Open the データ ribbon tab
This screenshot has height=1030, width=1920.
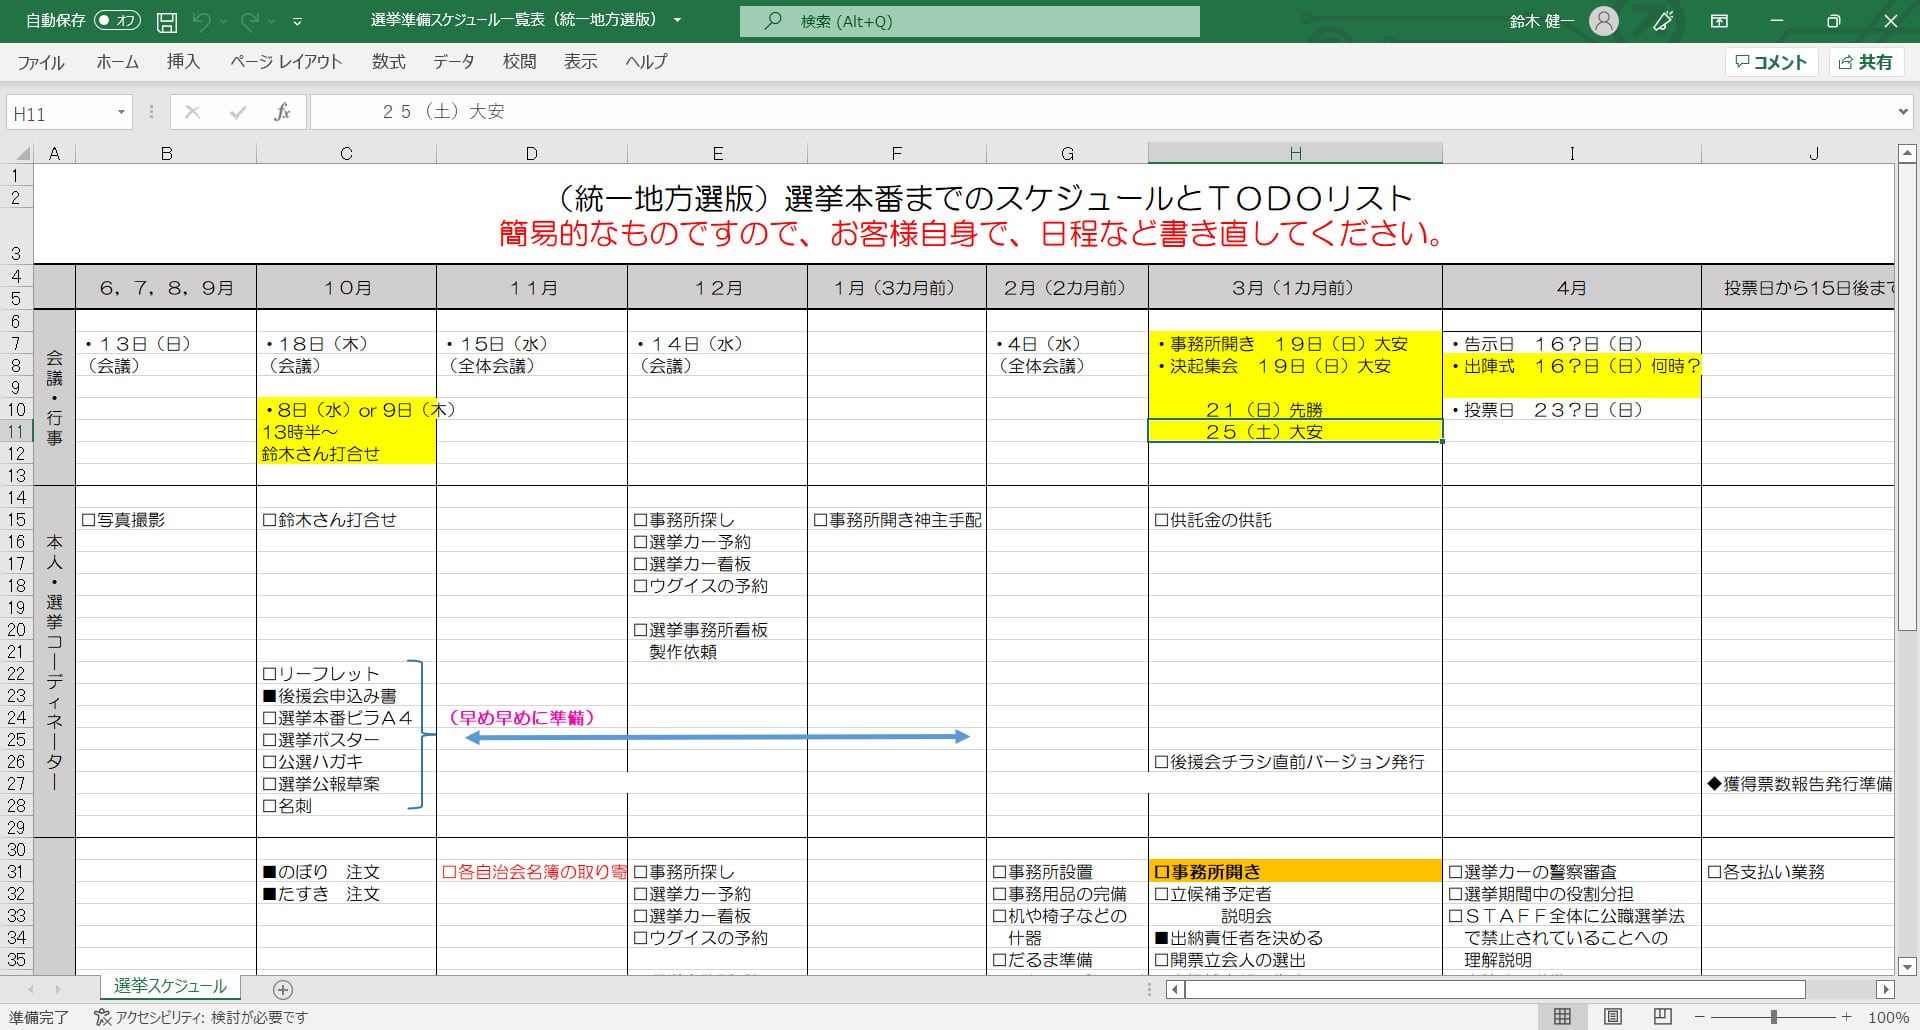(x=453, y=62)
